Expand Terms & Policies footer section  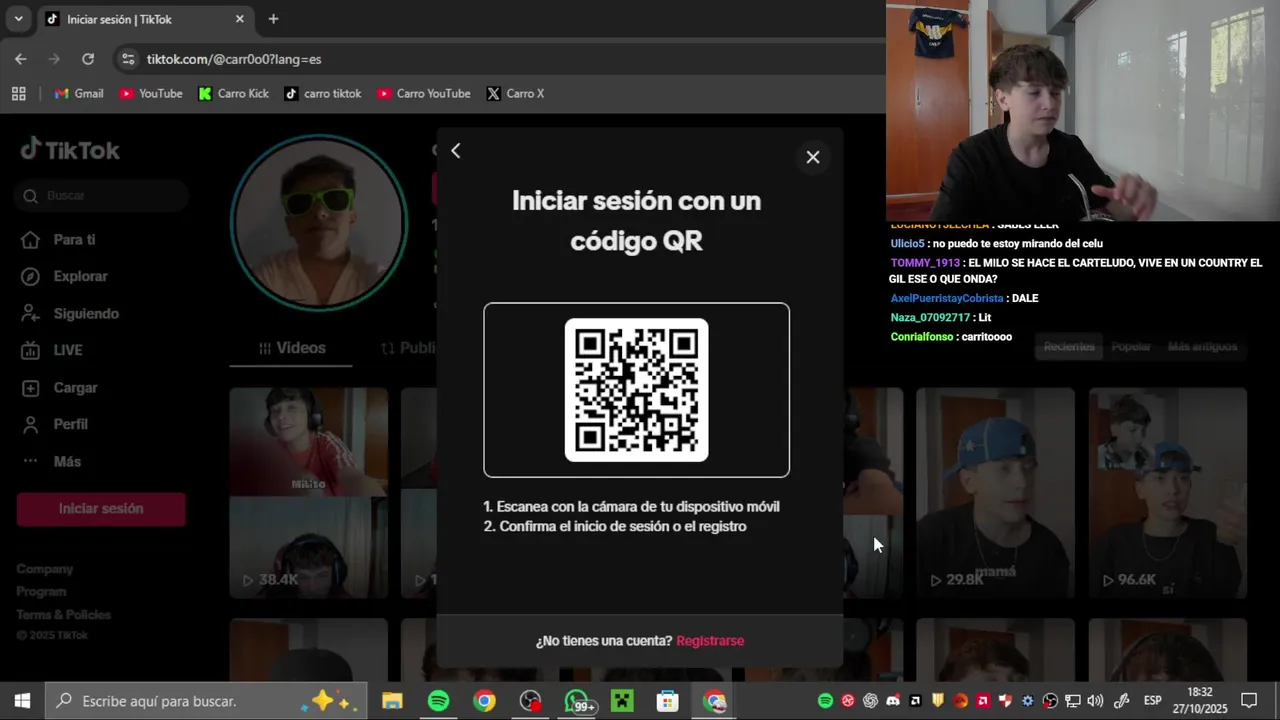click(x=63, y=615)
